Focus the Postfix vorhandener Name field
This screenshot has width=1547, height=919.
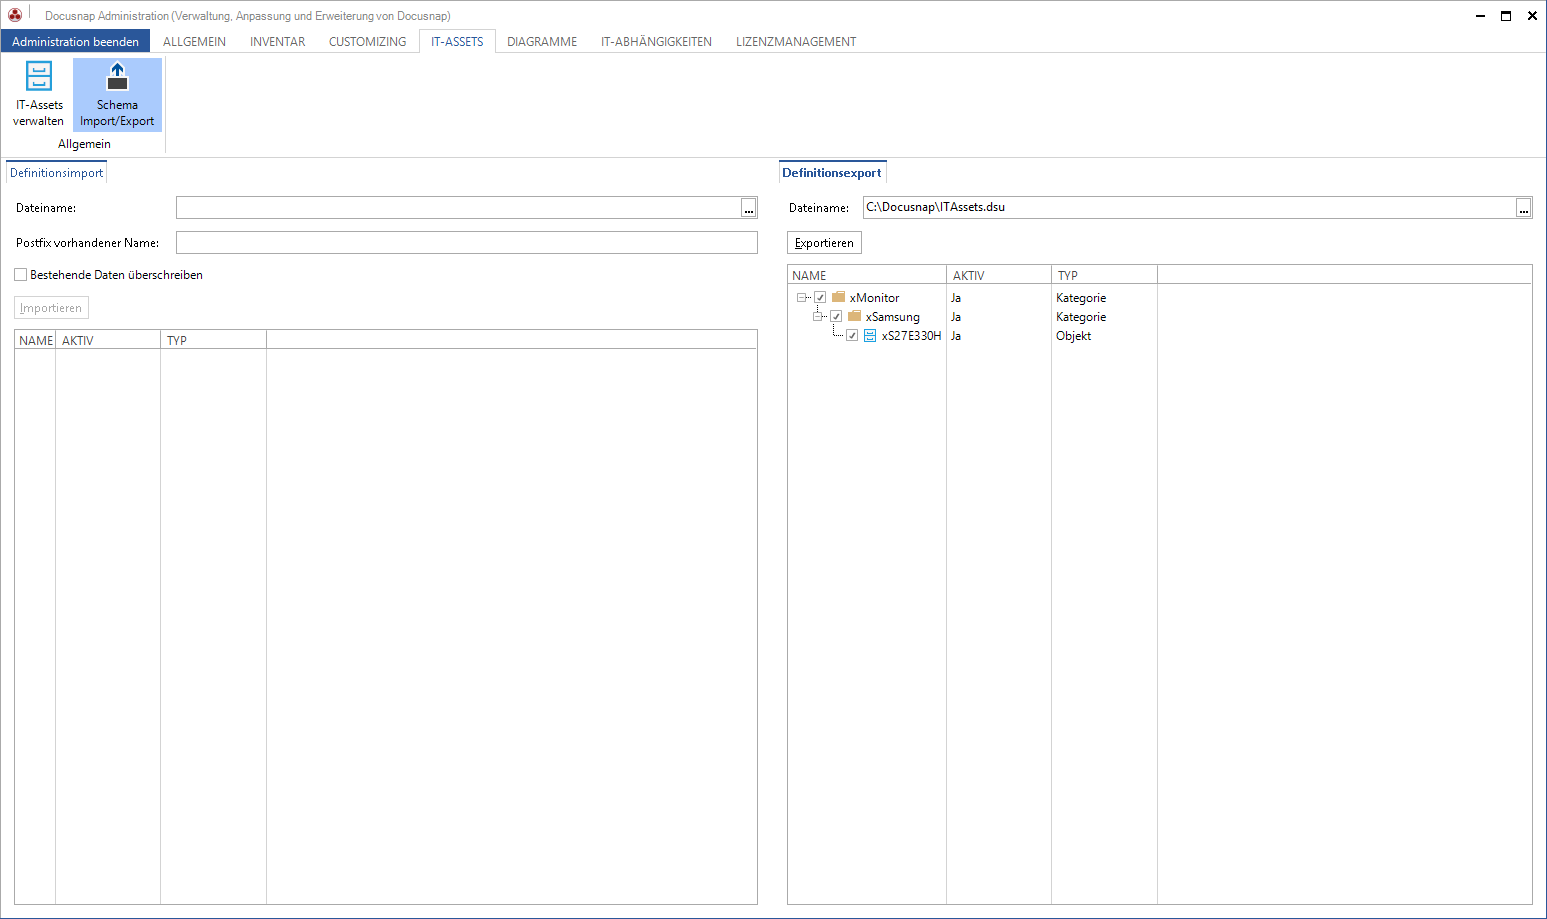(467, 242)
